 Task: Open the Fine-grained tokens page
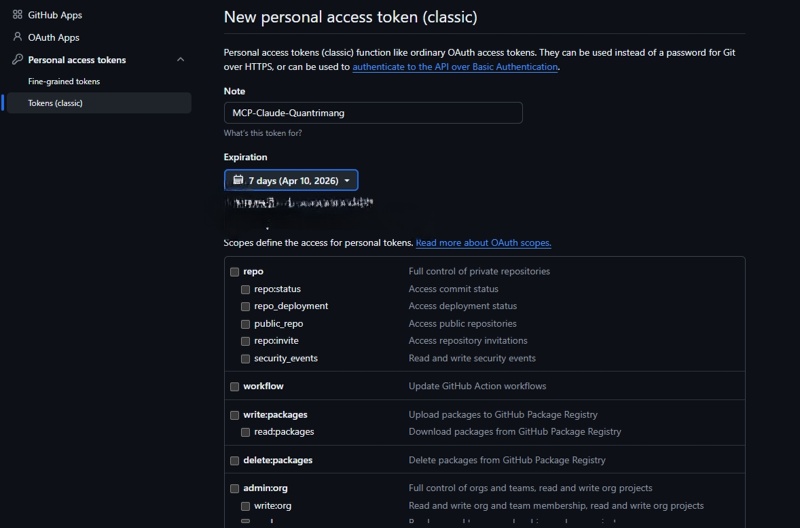click(64, 81)
